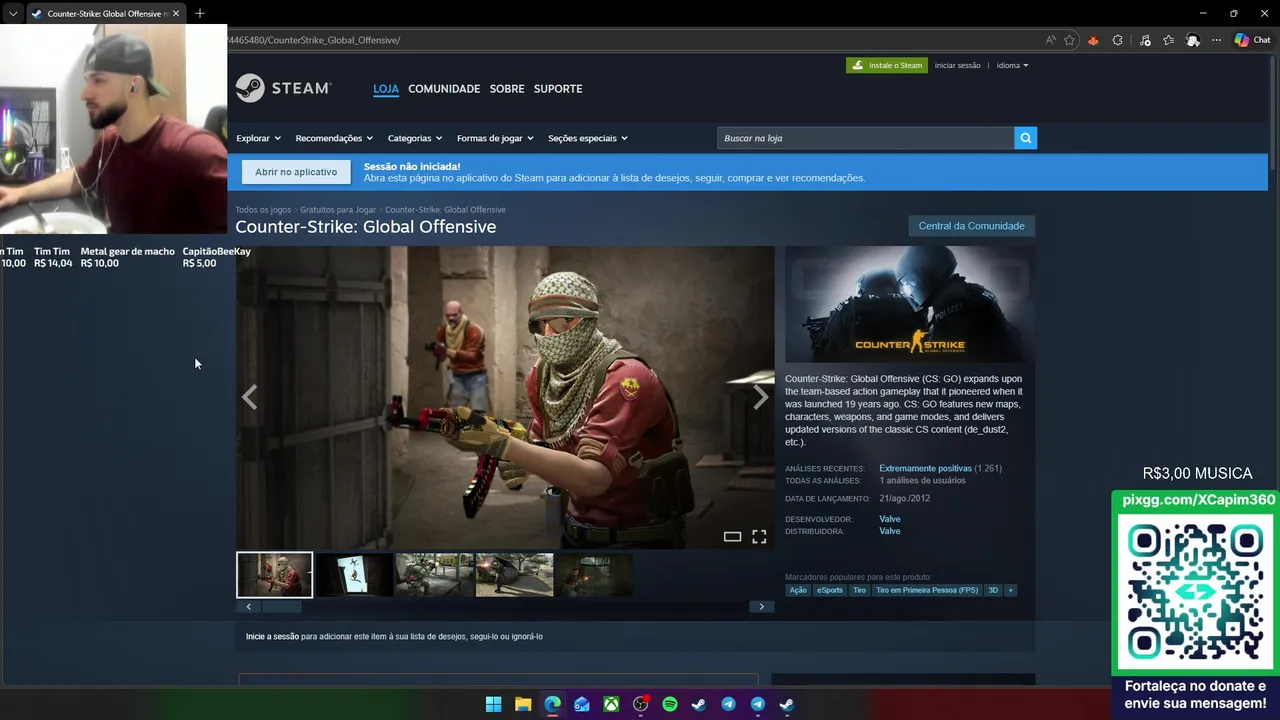
Task: Click the iniciar sessão link
Action: point(958,65)
